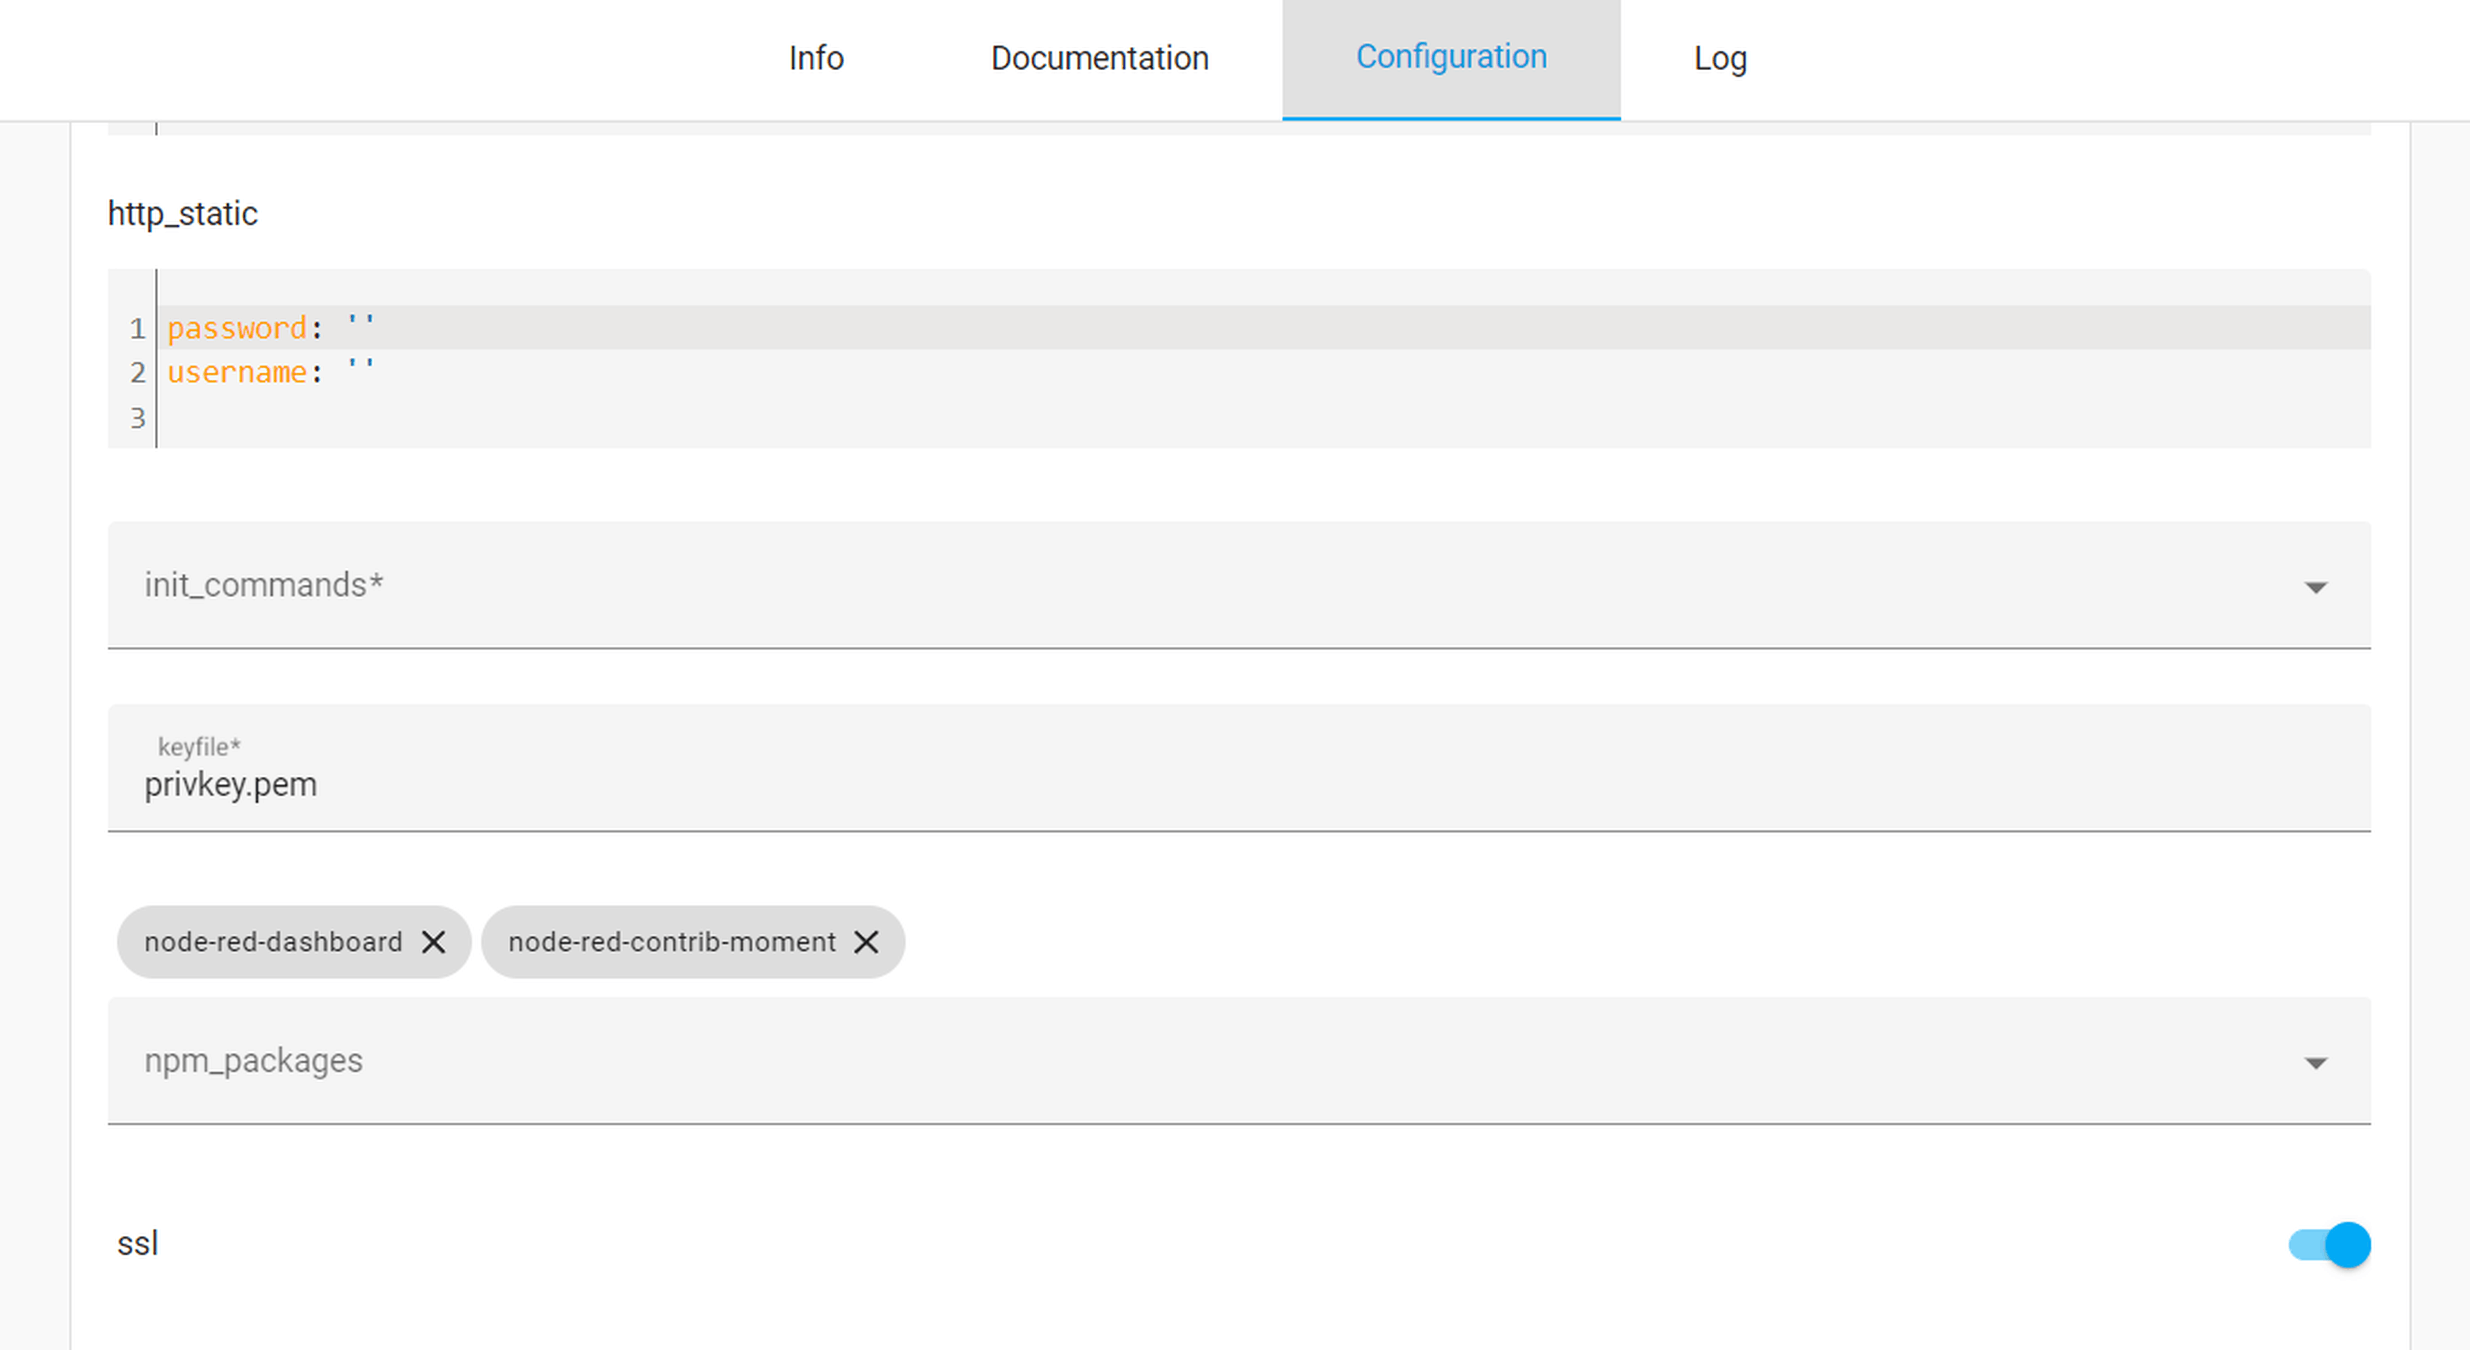The height and width of the screenshot is (1350, 2470).
Task: Open the Info tab
Action: pos(815,58)
